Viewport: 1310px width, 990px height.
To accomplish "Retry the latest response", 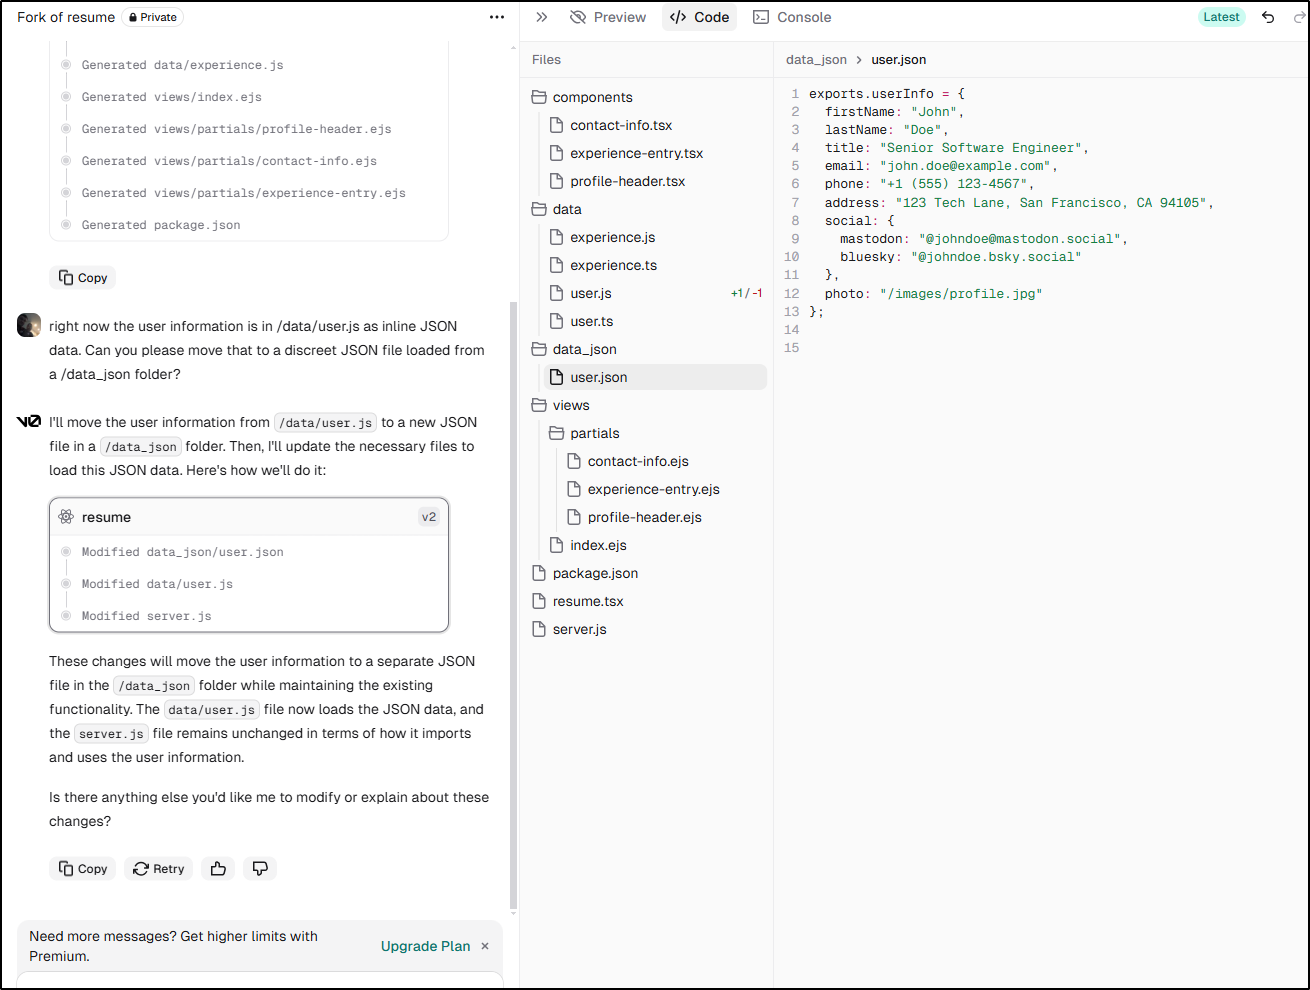I will (159, 869).
